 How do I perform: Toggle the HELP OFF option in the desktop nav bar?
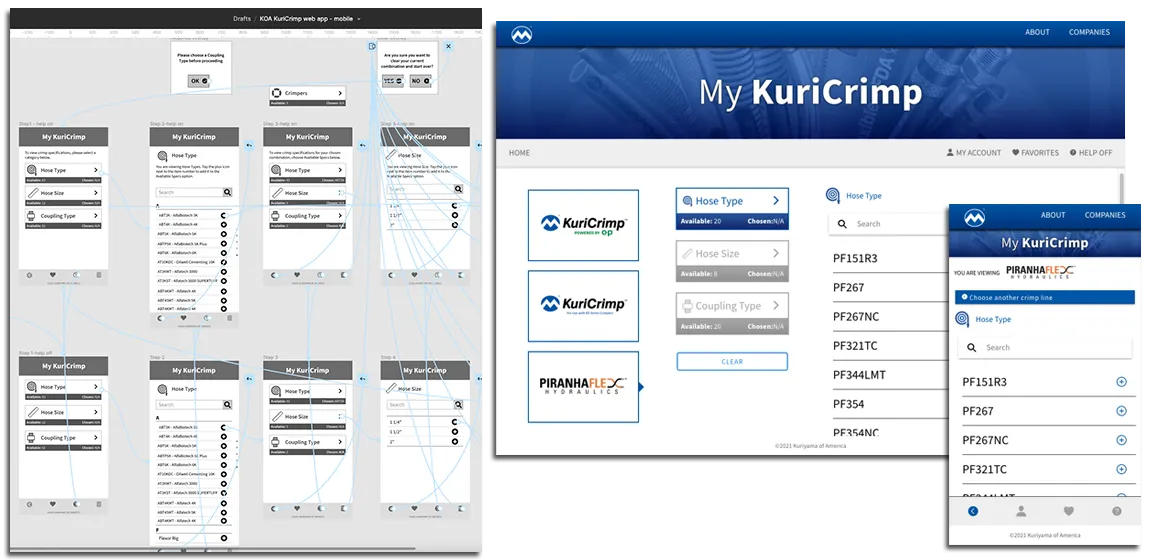(1091, 153)
